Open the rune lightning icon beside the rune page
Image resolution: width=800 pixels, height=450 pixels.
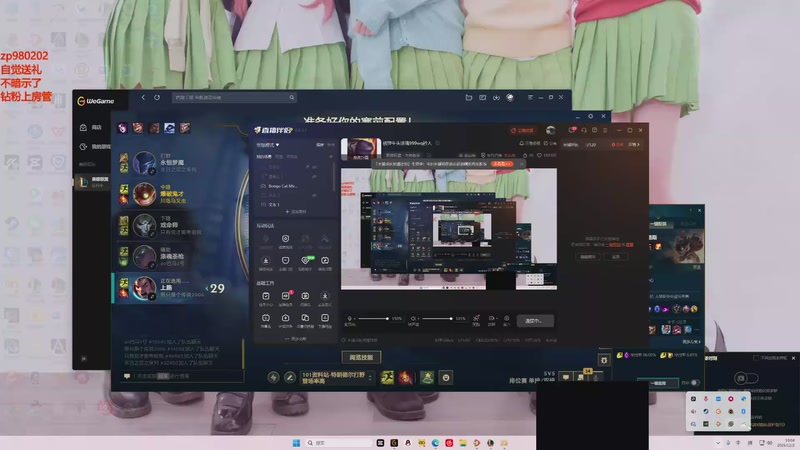click(273, 378)
